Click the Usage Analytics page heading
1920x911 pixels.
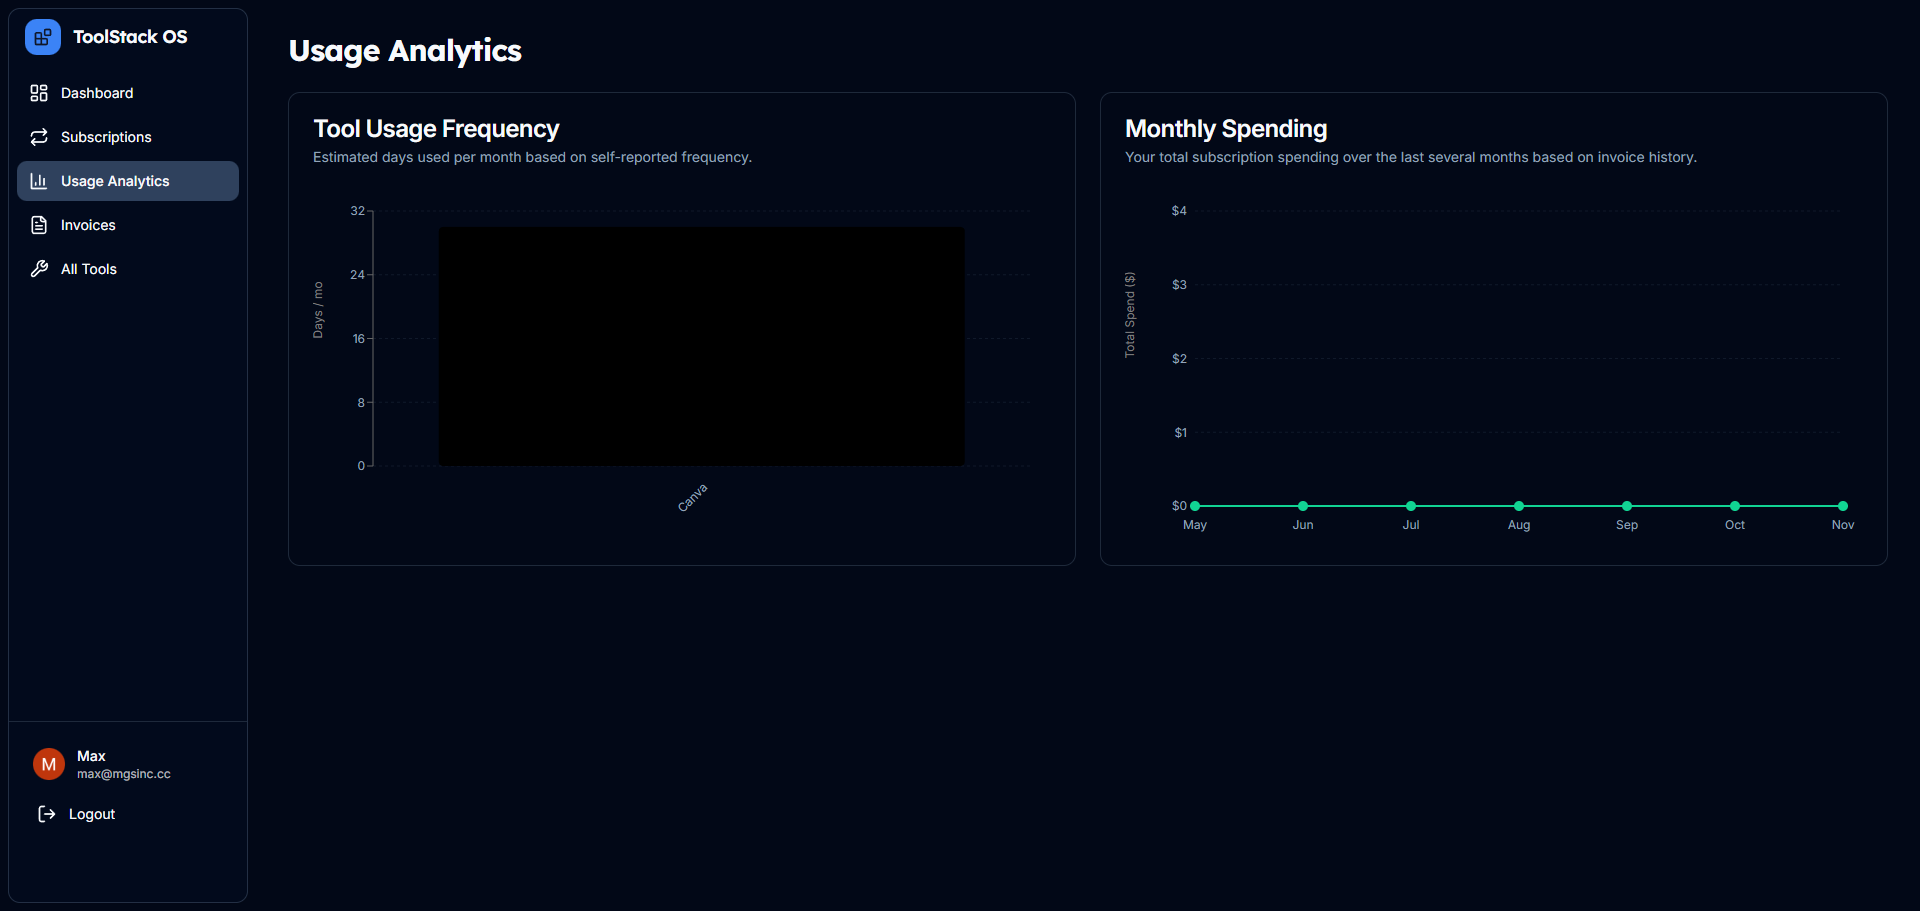click(405, 51)
